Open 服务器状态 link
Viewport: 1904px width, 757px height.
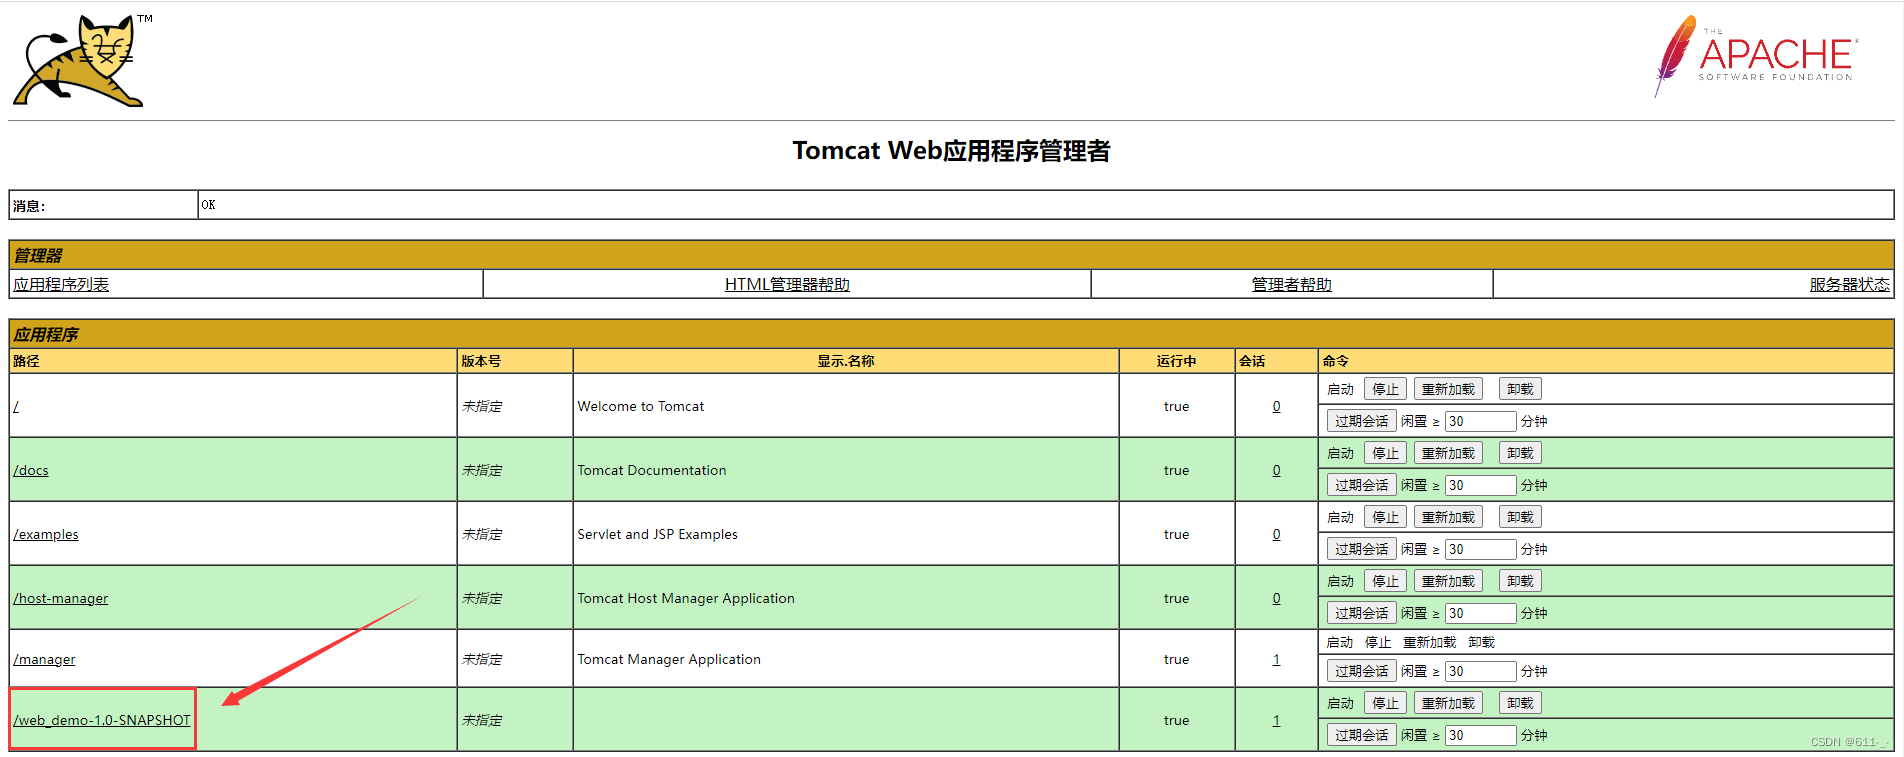(x=1850, y=284)
